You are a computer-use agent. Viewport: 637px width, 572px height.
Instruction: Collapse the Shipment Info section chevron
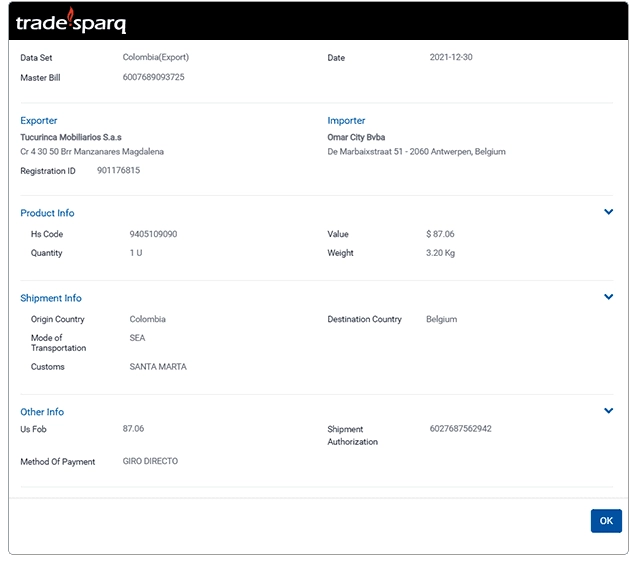tap(608, 297)
